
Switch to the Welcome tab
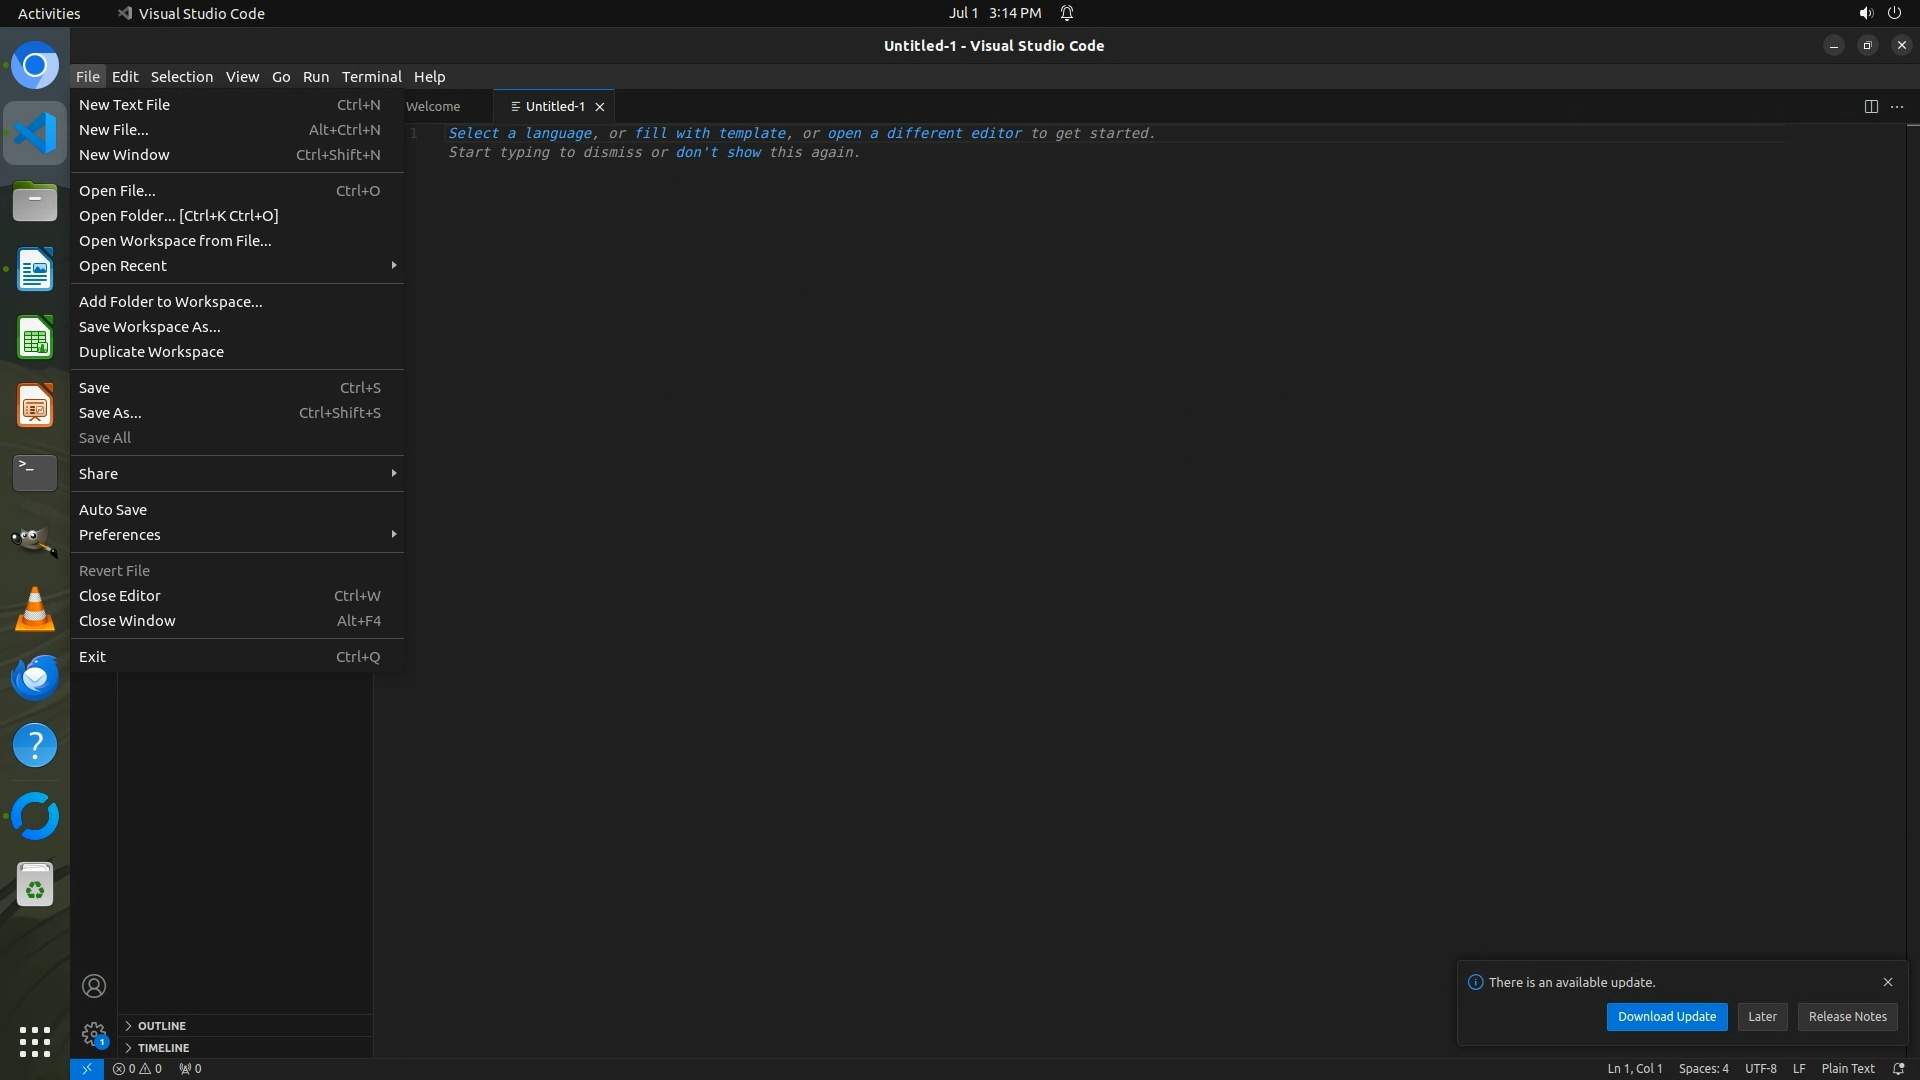point(433,107)
